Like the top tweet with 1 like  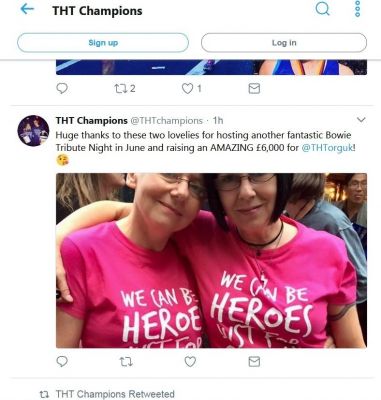tap(191, 88)
